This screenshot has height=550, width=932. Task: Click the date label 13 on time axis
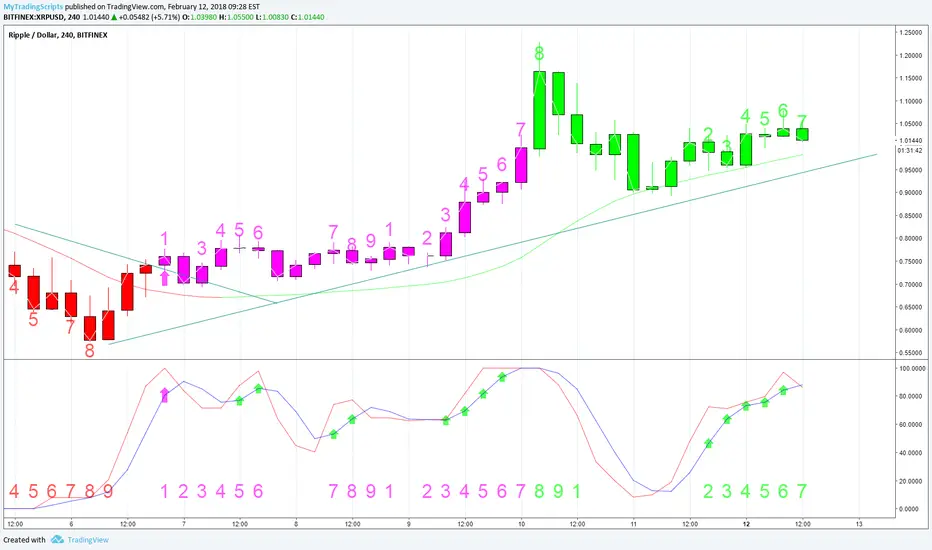[859, 524]
